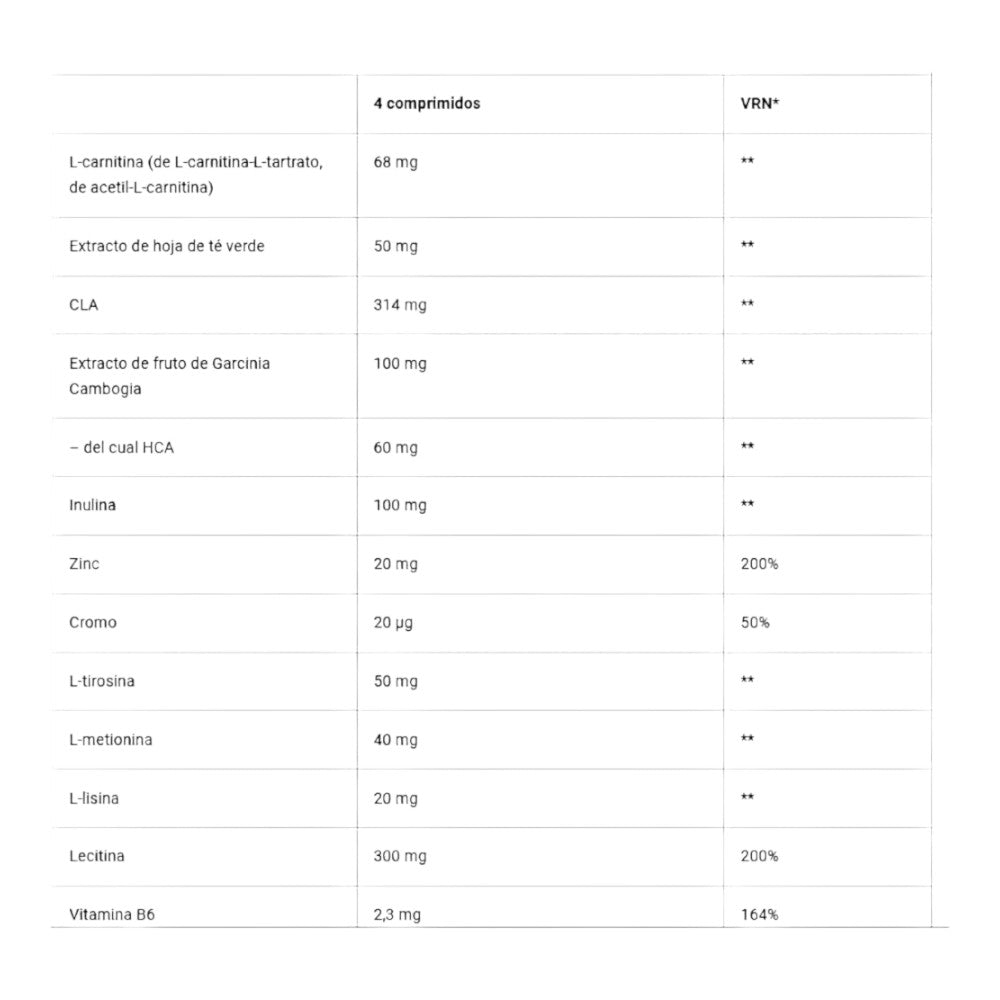This screenshot has width=1000, height=1000.
Task: Select the "del cual HCA" row label
Action: coord(121,448)
